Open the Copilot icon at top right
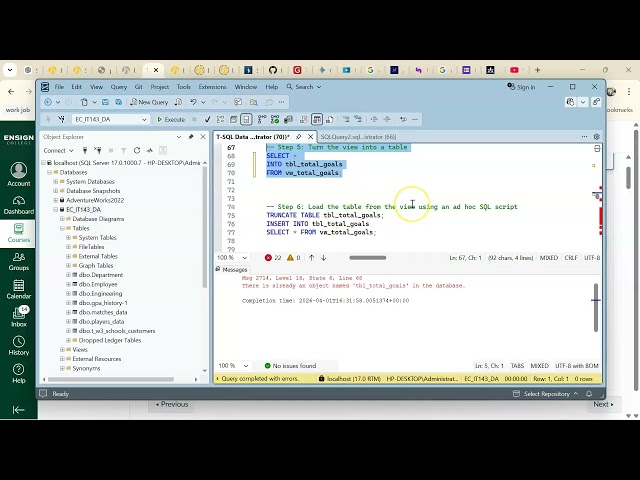This screenshot has height=480, width=640. click(571, 102)
